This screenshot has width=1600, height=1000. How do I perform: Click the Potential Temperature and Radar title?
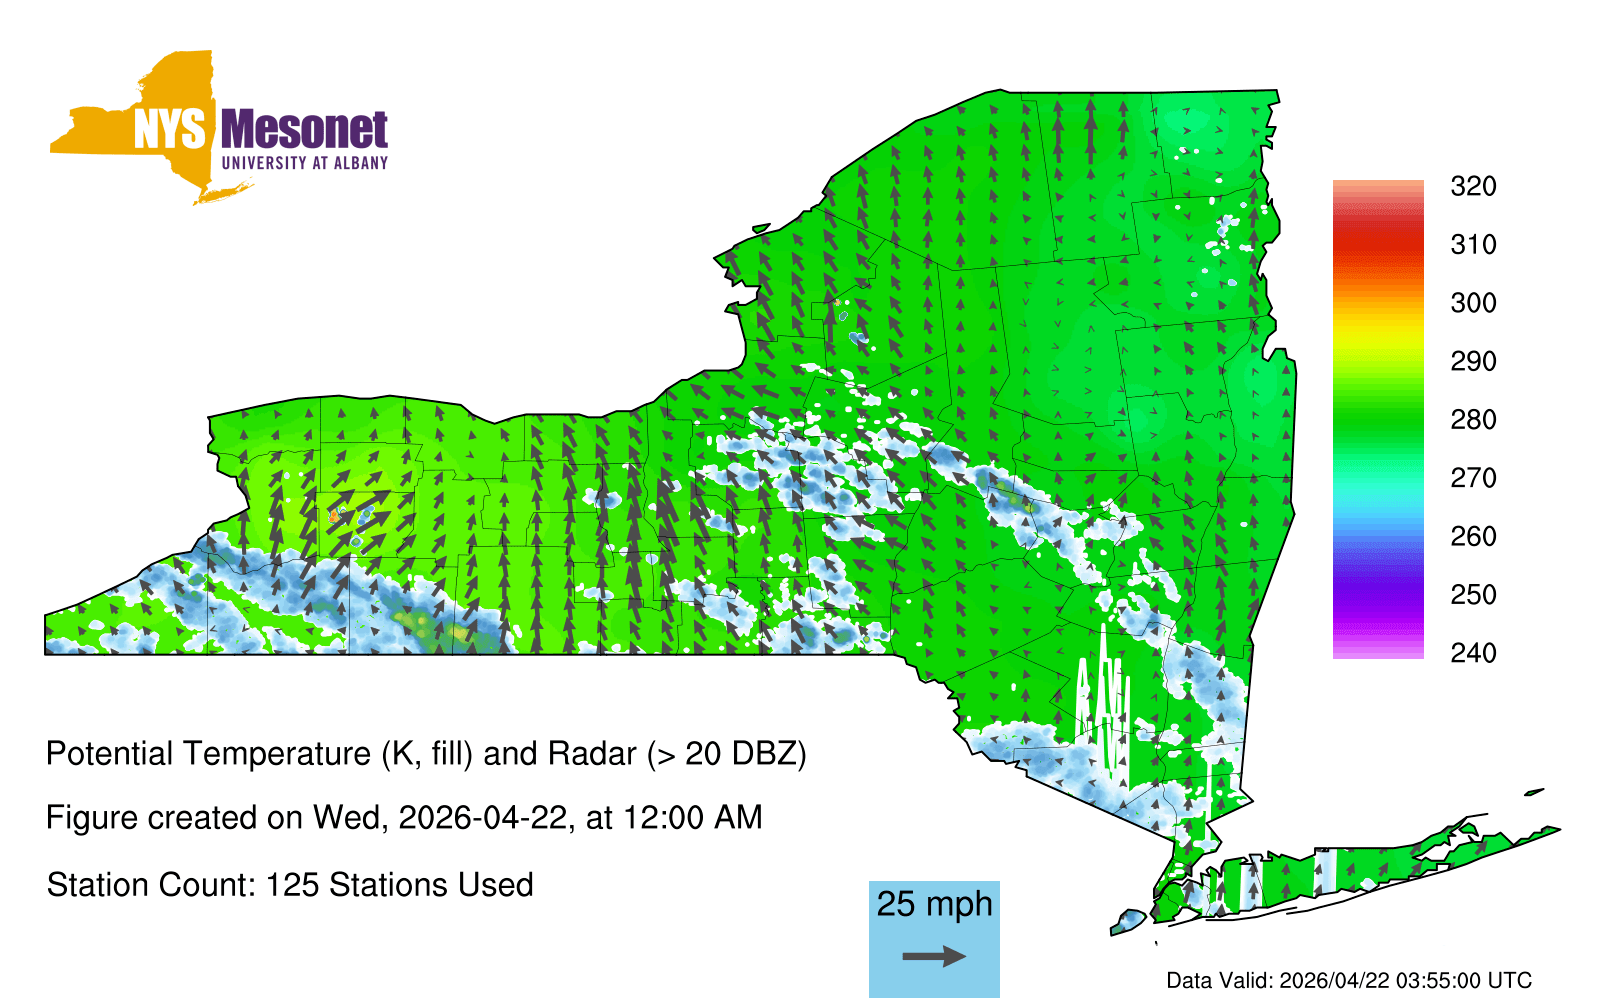[x=426, y=753]
